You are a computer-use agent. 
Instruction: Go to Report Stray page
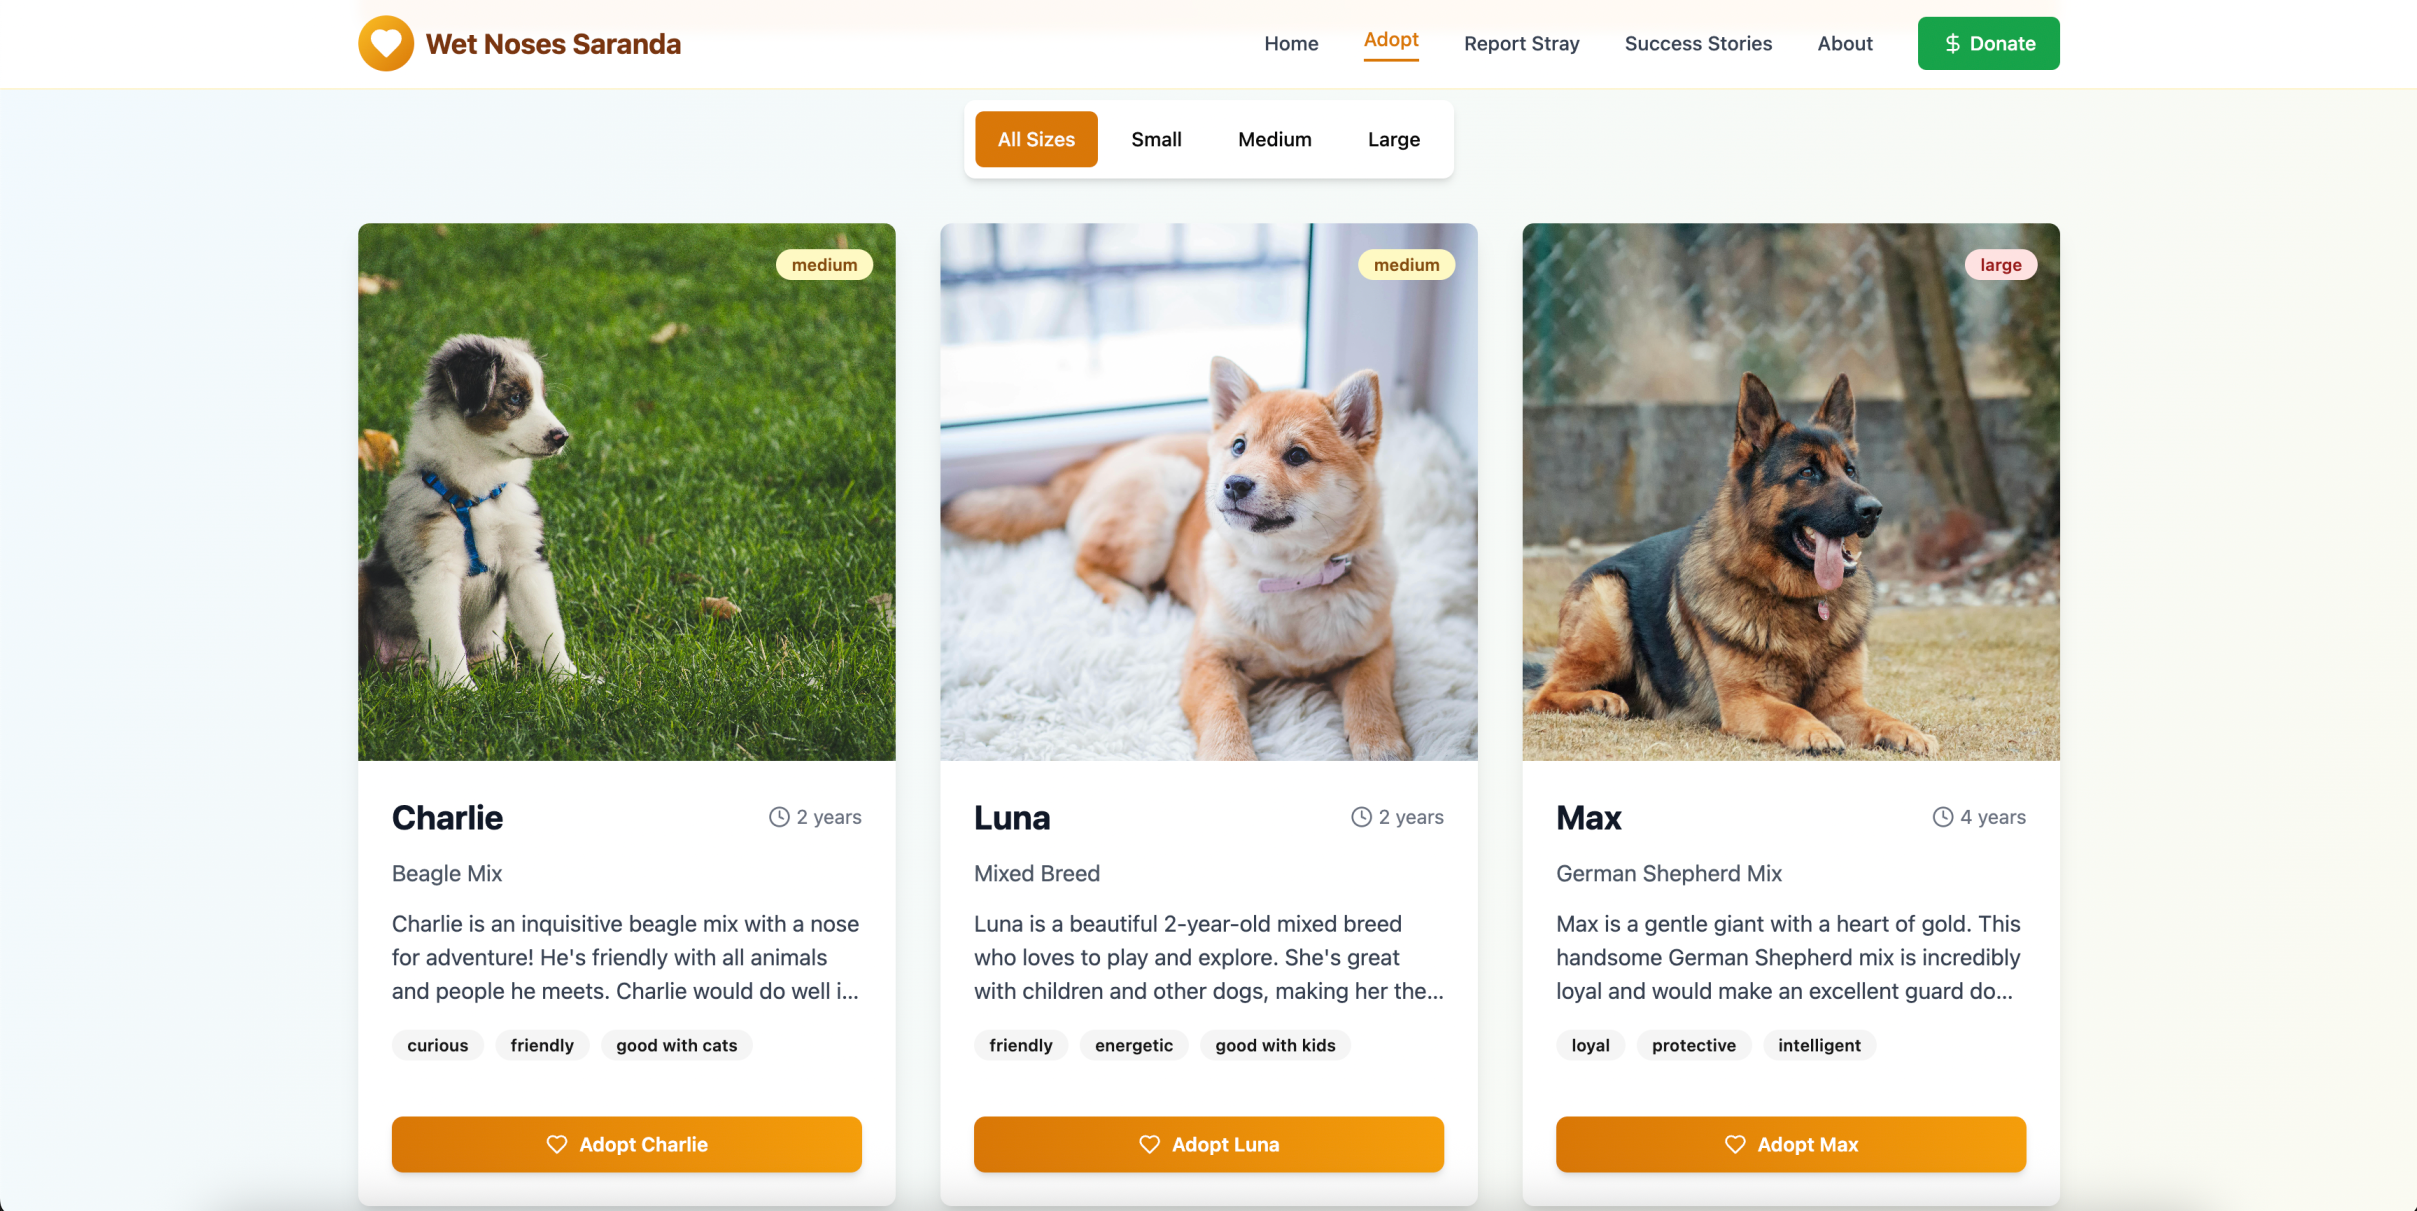tap(1521, 43)
